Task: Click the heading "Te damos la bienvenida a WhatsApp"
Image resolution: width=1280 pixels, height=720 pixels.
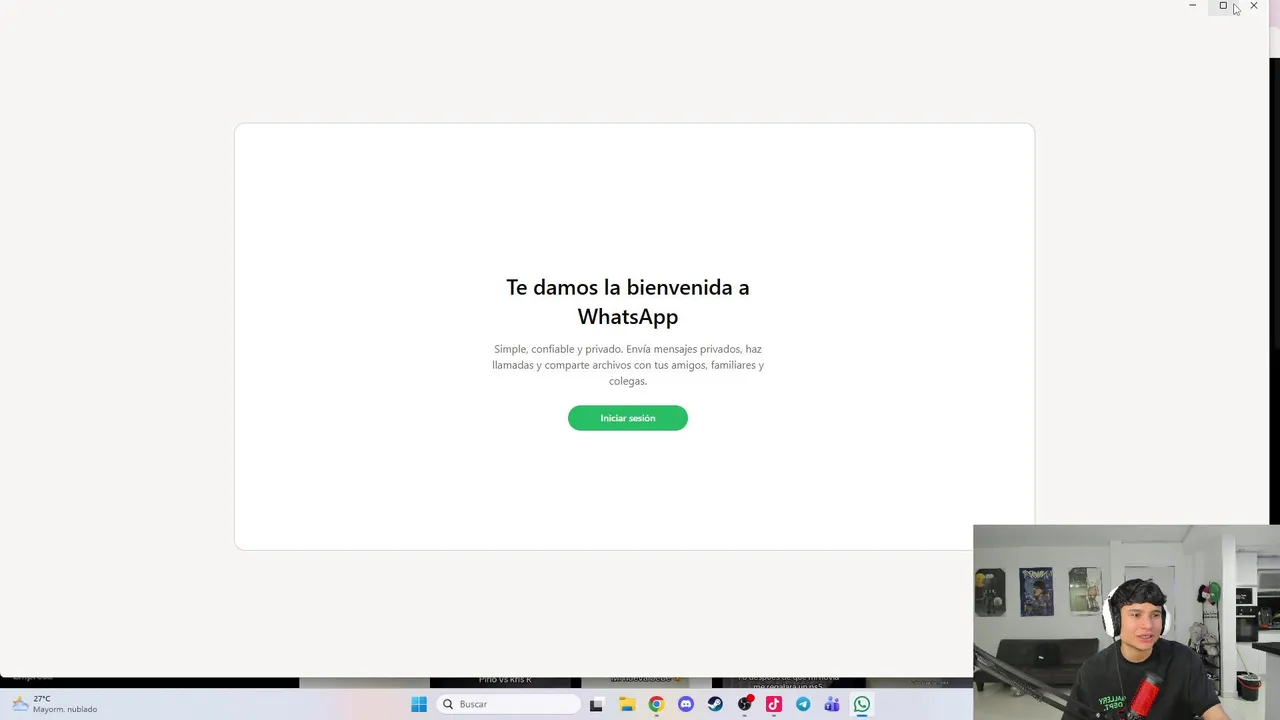Action: 628,302
